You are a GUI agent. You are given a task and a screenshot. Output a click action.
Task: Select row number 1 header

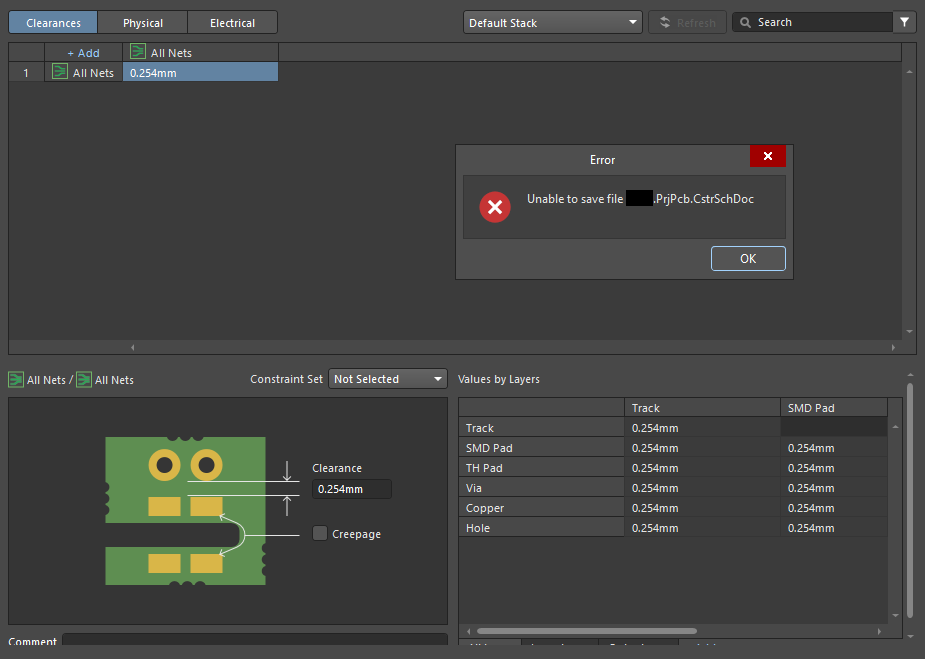(x=26, y=73)
